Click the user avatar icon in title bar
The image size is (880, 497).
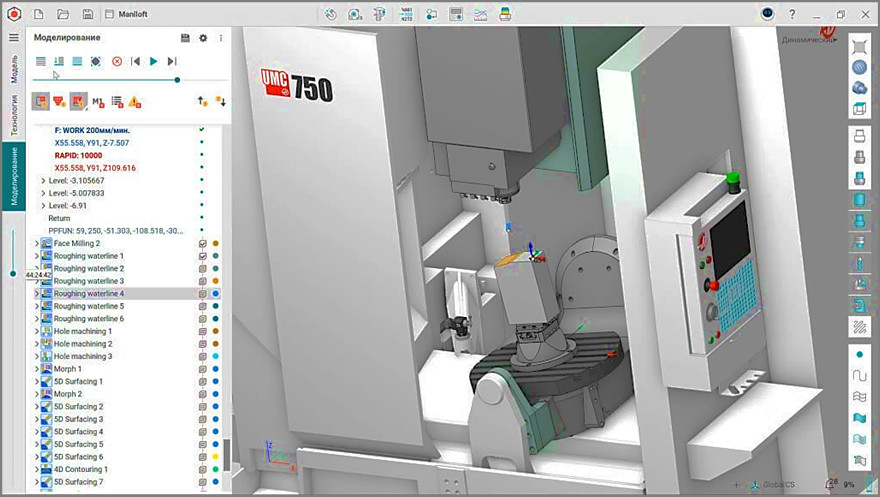pyautogui.click(x=767, y=13)
